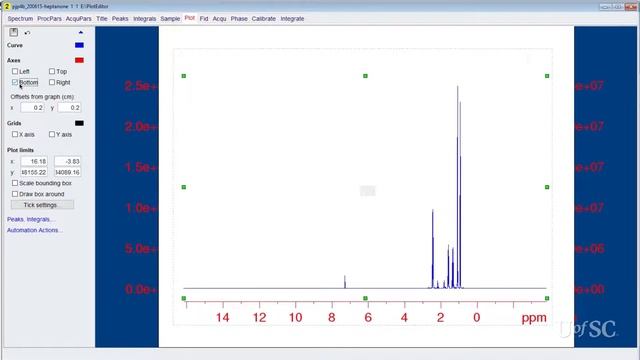This screenshot has height=360, width=640.
Task: Click the bottom-center green selection handle
Action: pos(365,298)
